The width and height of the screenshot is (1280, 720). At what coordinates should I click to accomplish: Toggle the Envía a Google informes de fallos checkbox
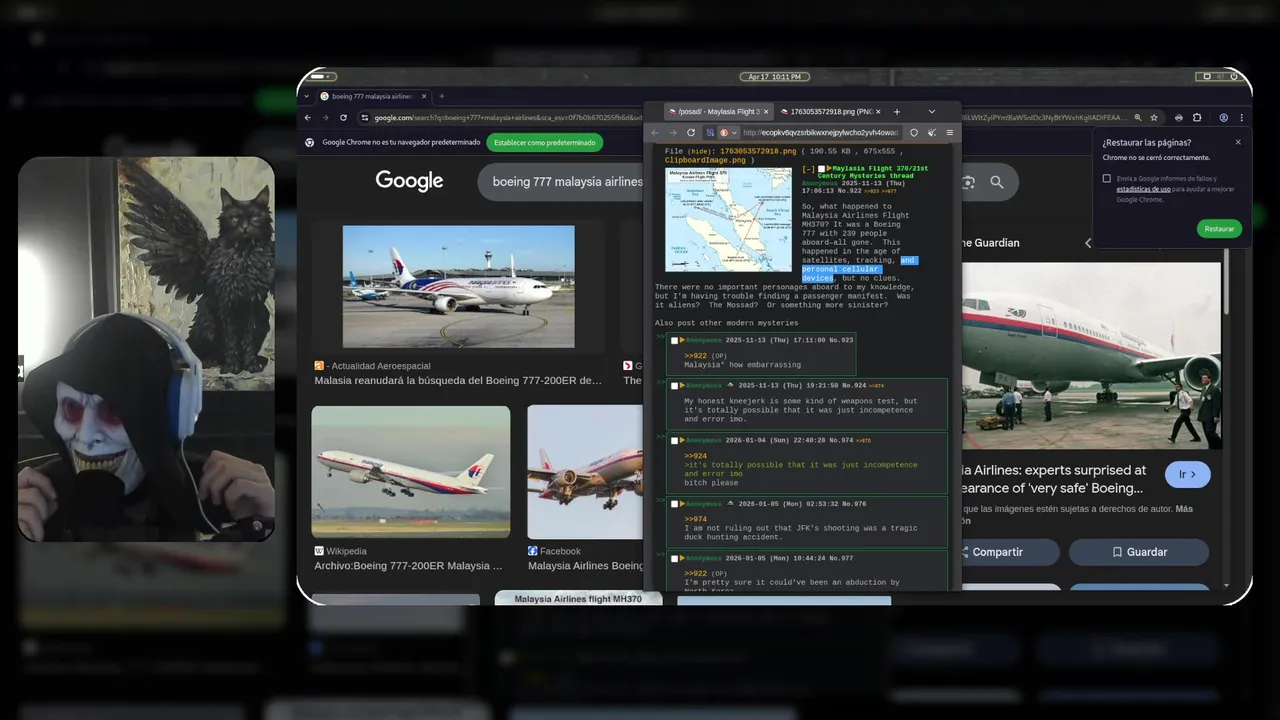pyautogui.click(x=1106, y=179)
